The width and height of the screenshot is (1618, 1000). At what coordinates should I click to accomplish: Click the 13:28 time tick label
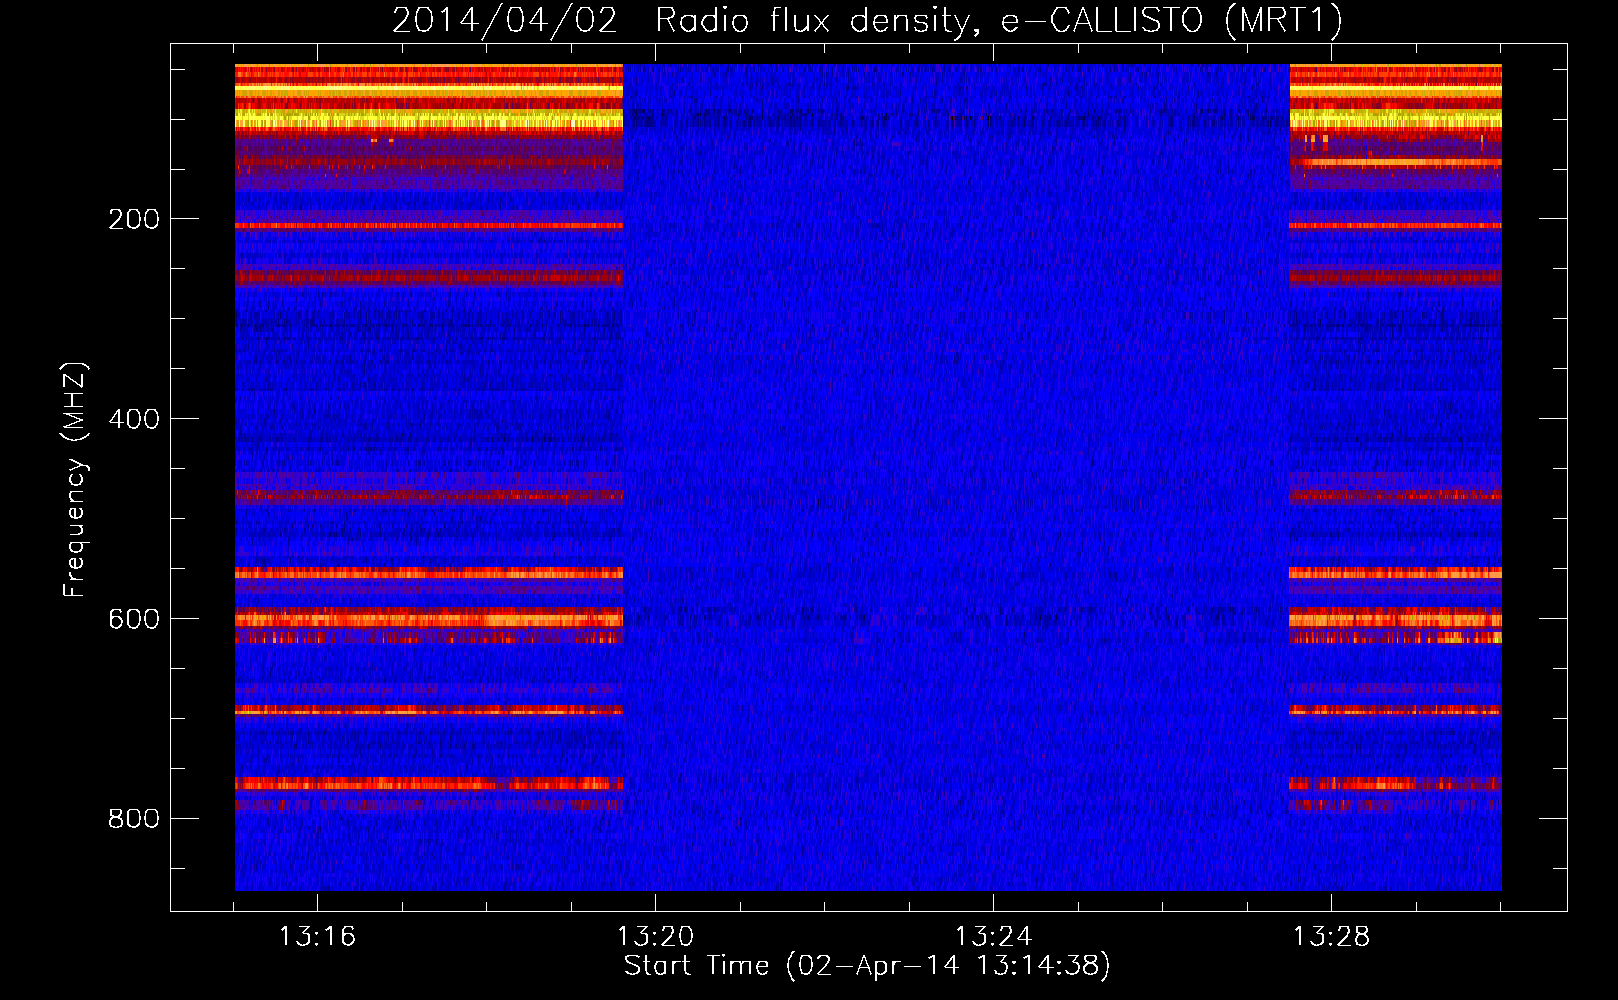tap(1331, 936)
